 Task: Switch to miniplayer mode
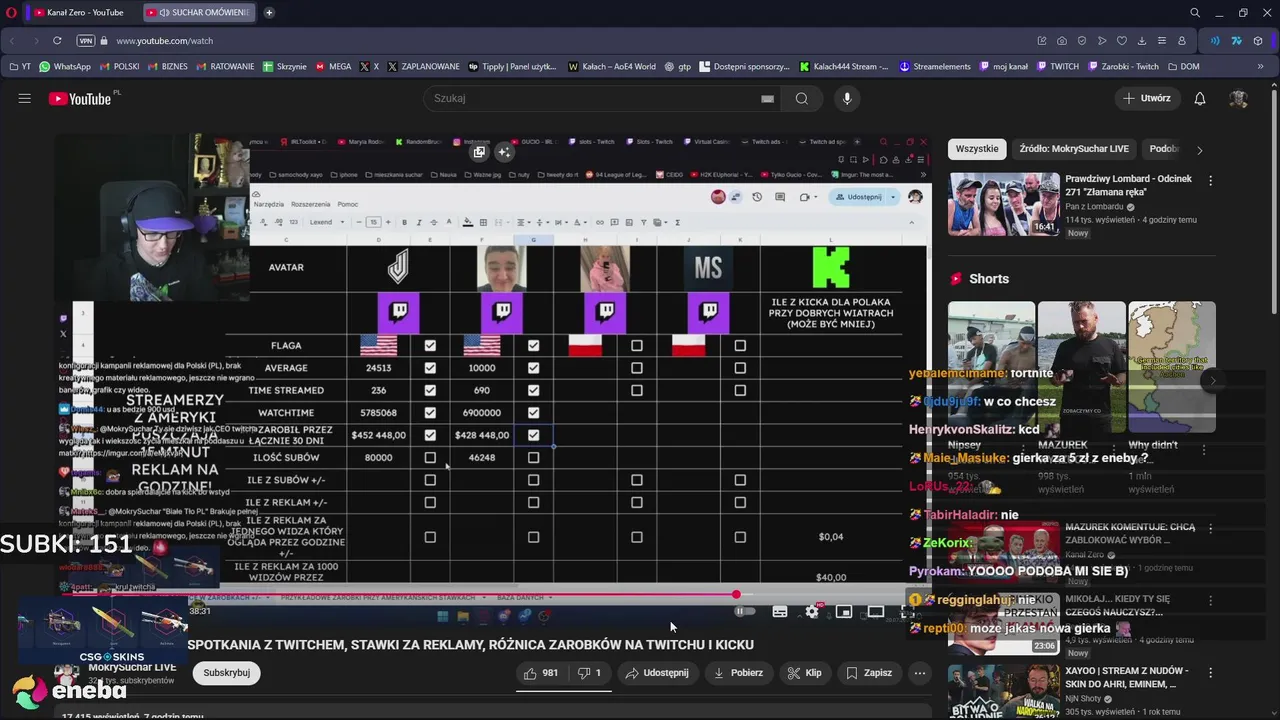click(x=844, y=612)
